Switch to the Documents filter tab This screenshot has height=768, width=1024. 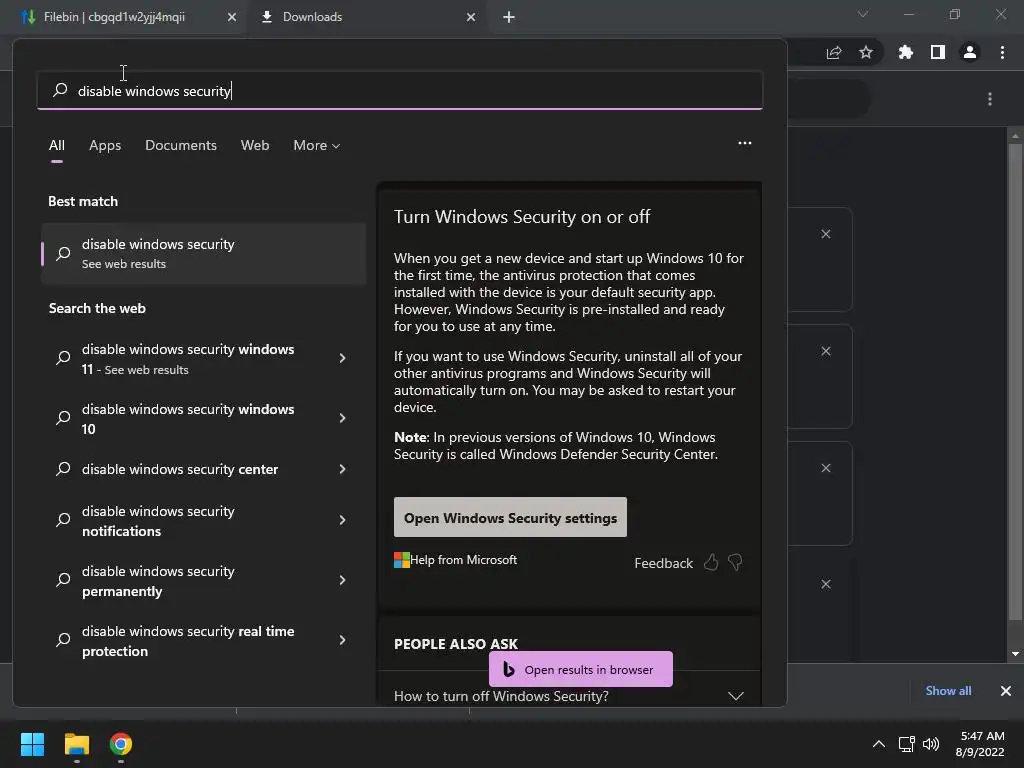[x=181, y=145]
